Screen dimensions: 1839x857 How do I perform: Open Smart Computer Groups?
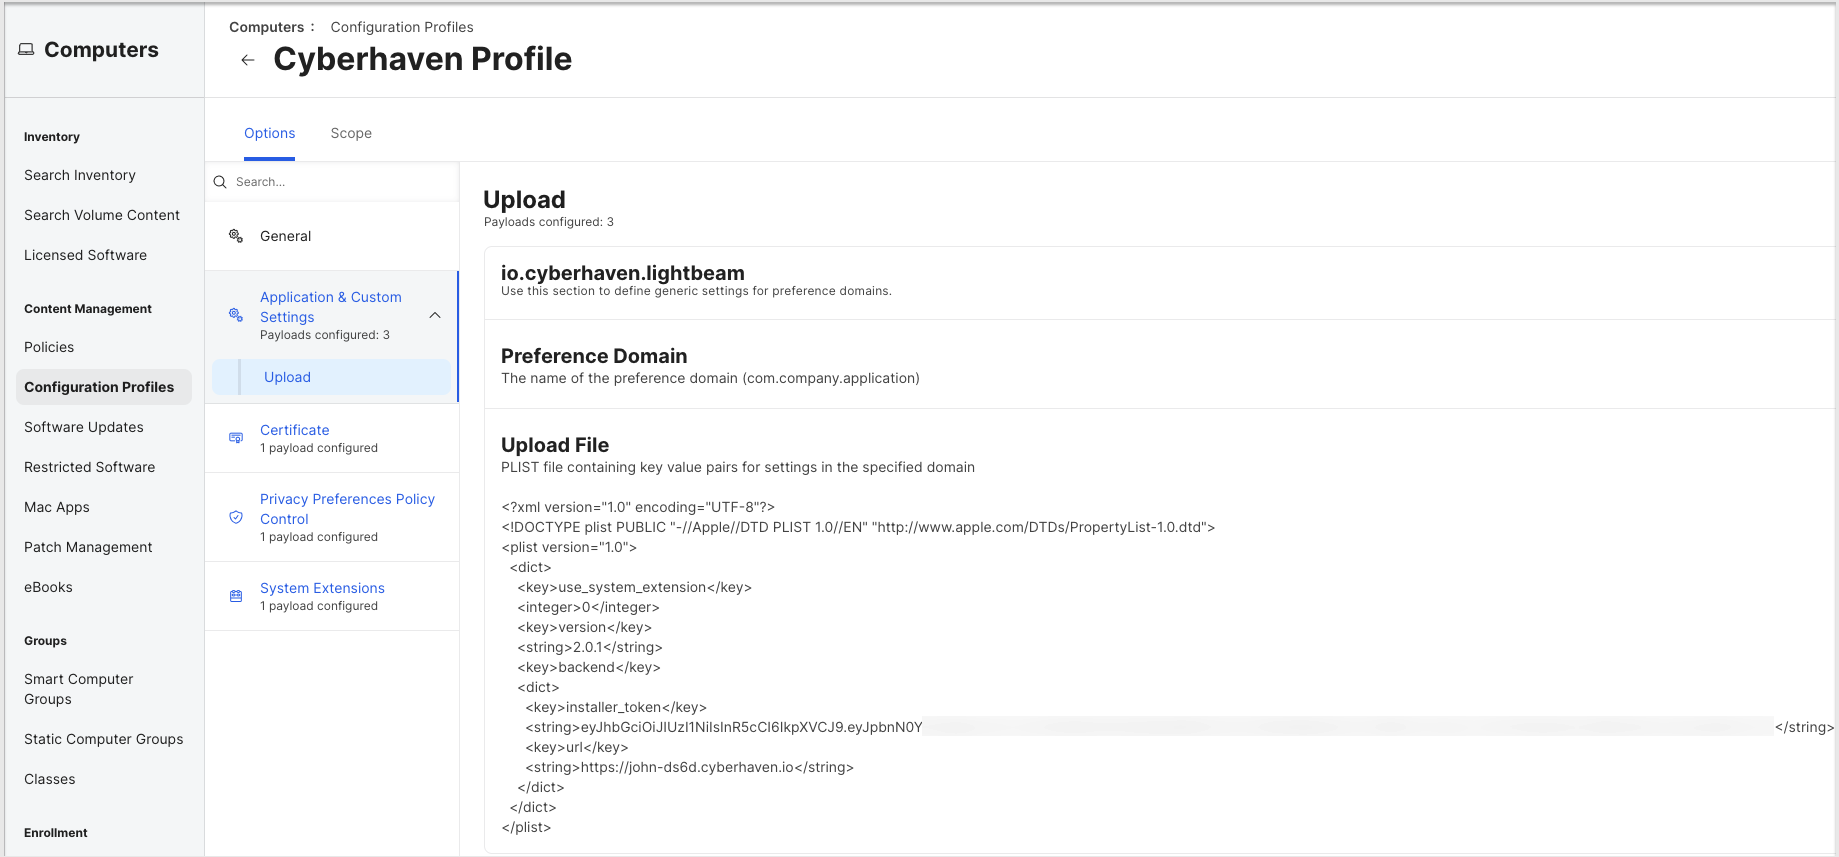(78, 689)
